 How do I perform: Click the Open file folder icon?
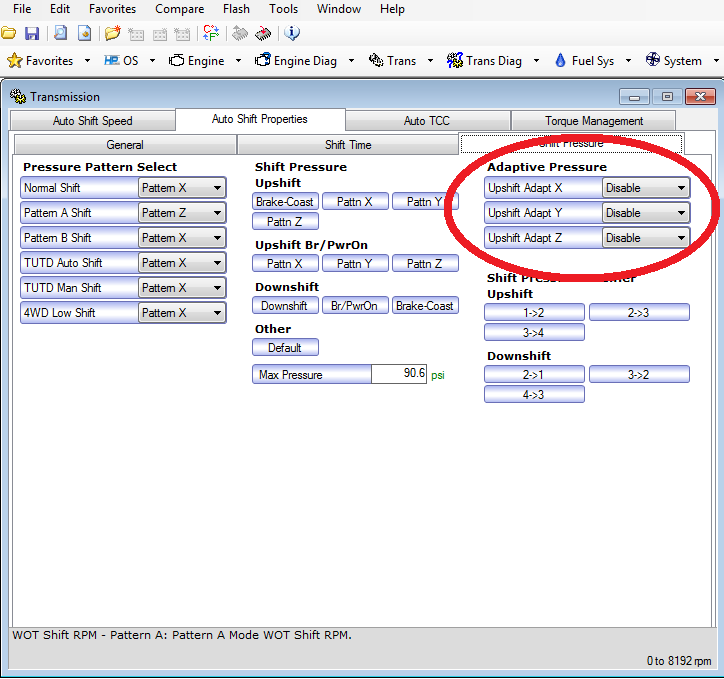coord(8,33)
